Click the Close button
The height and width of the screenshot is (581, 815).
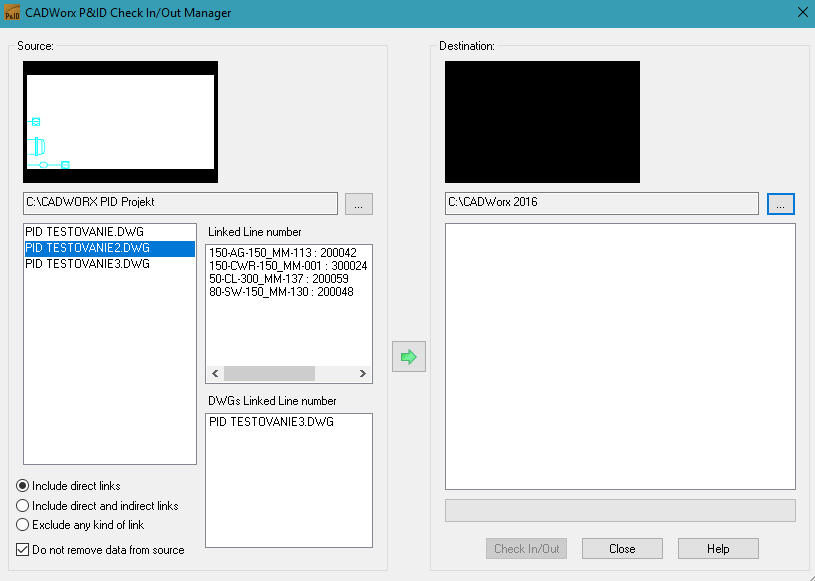click(622, 549)
